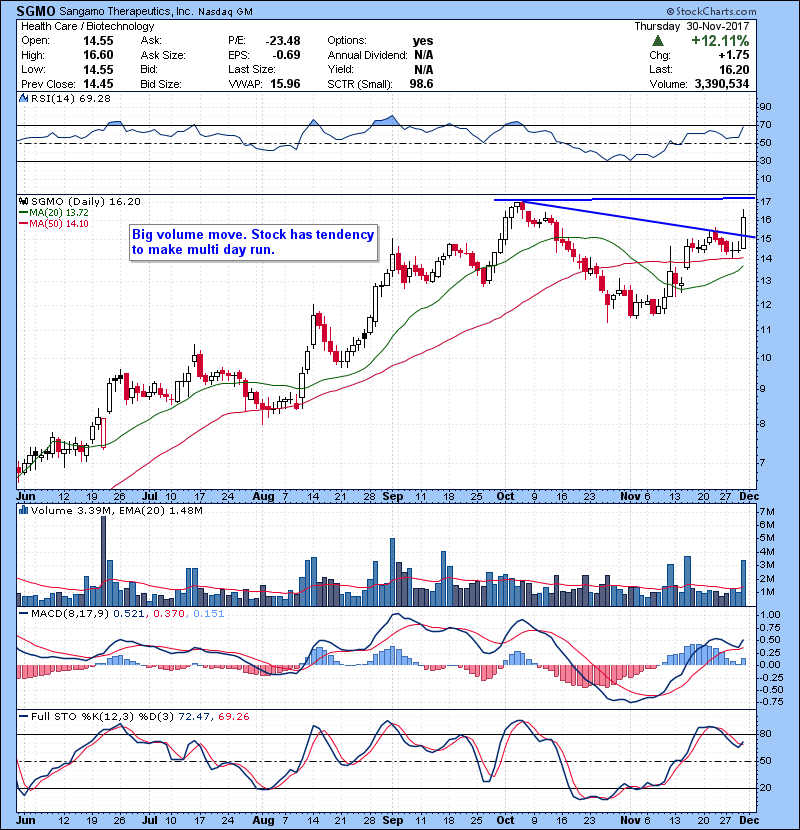
Task: Click the candlestick icon beside SGMO (Daily)
Action: click(23, 201)
